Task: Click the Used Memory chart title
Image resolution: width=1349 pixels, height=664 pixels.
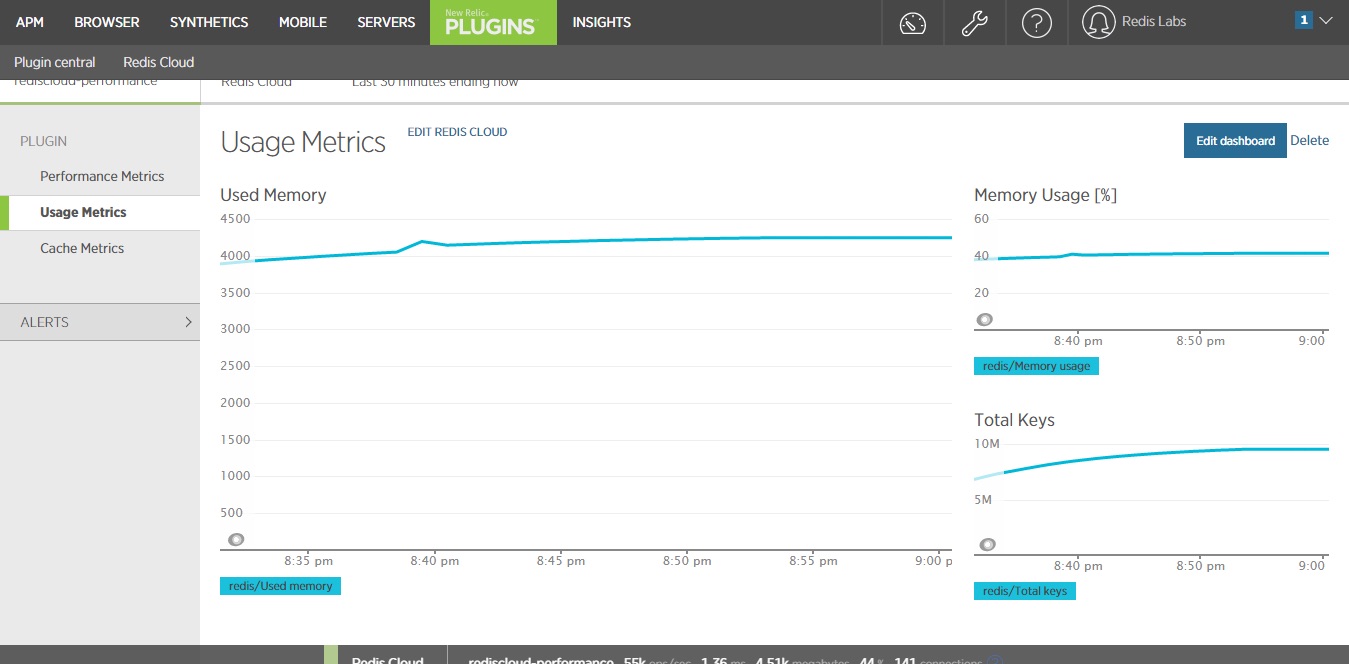Action: [x=273, y=195]
